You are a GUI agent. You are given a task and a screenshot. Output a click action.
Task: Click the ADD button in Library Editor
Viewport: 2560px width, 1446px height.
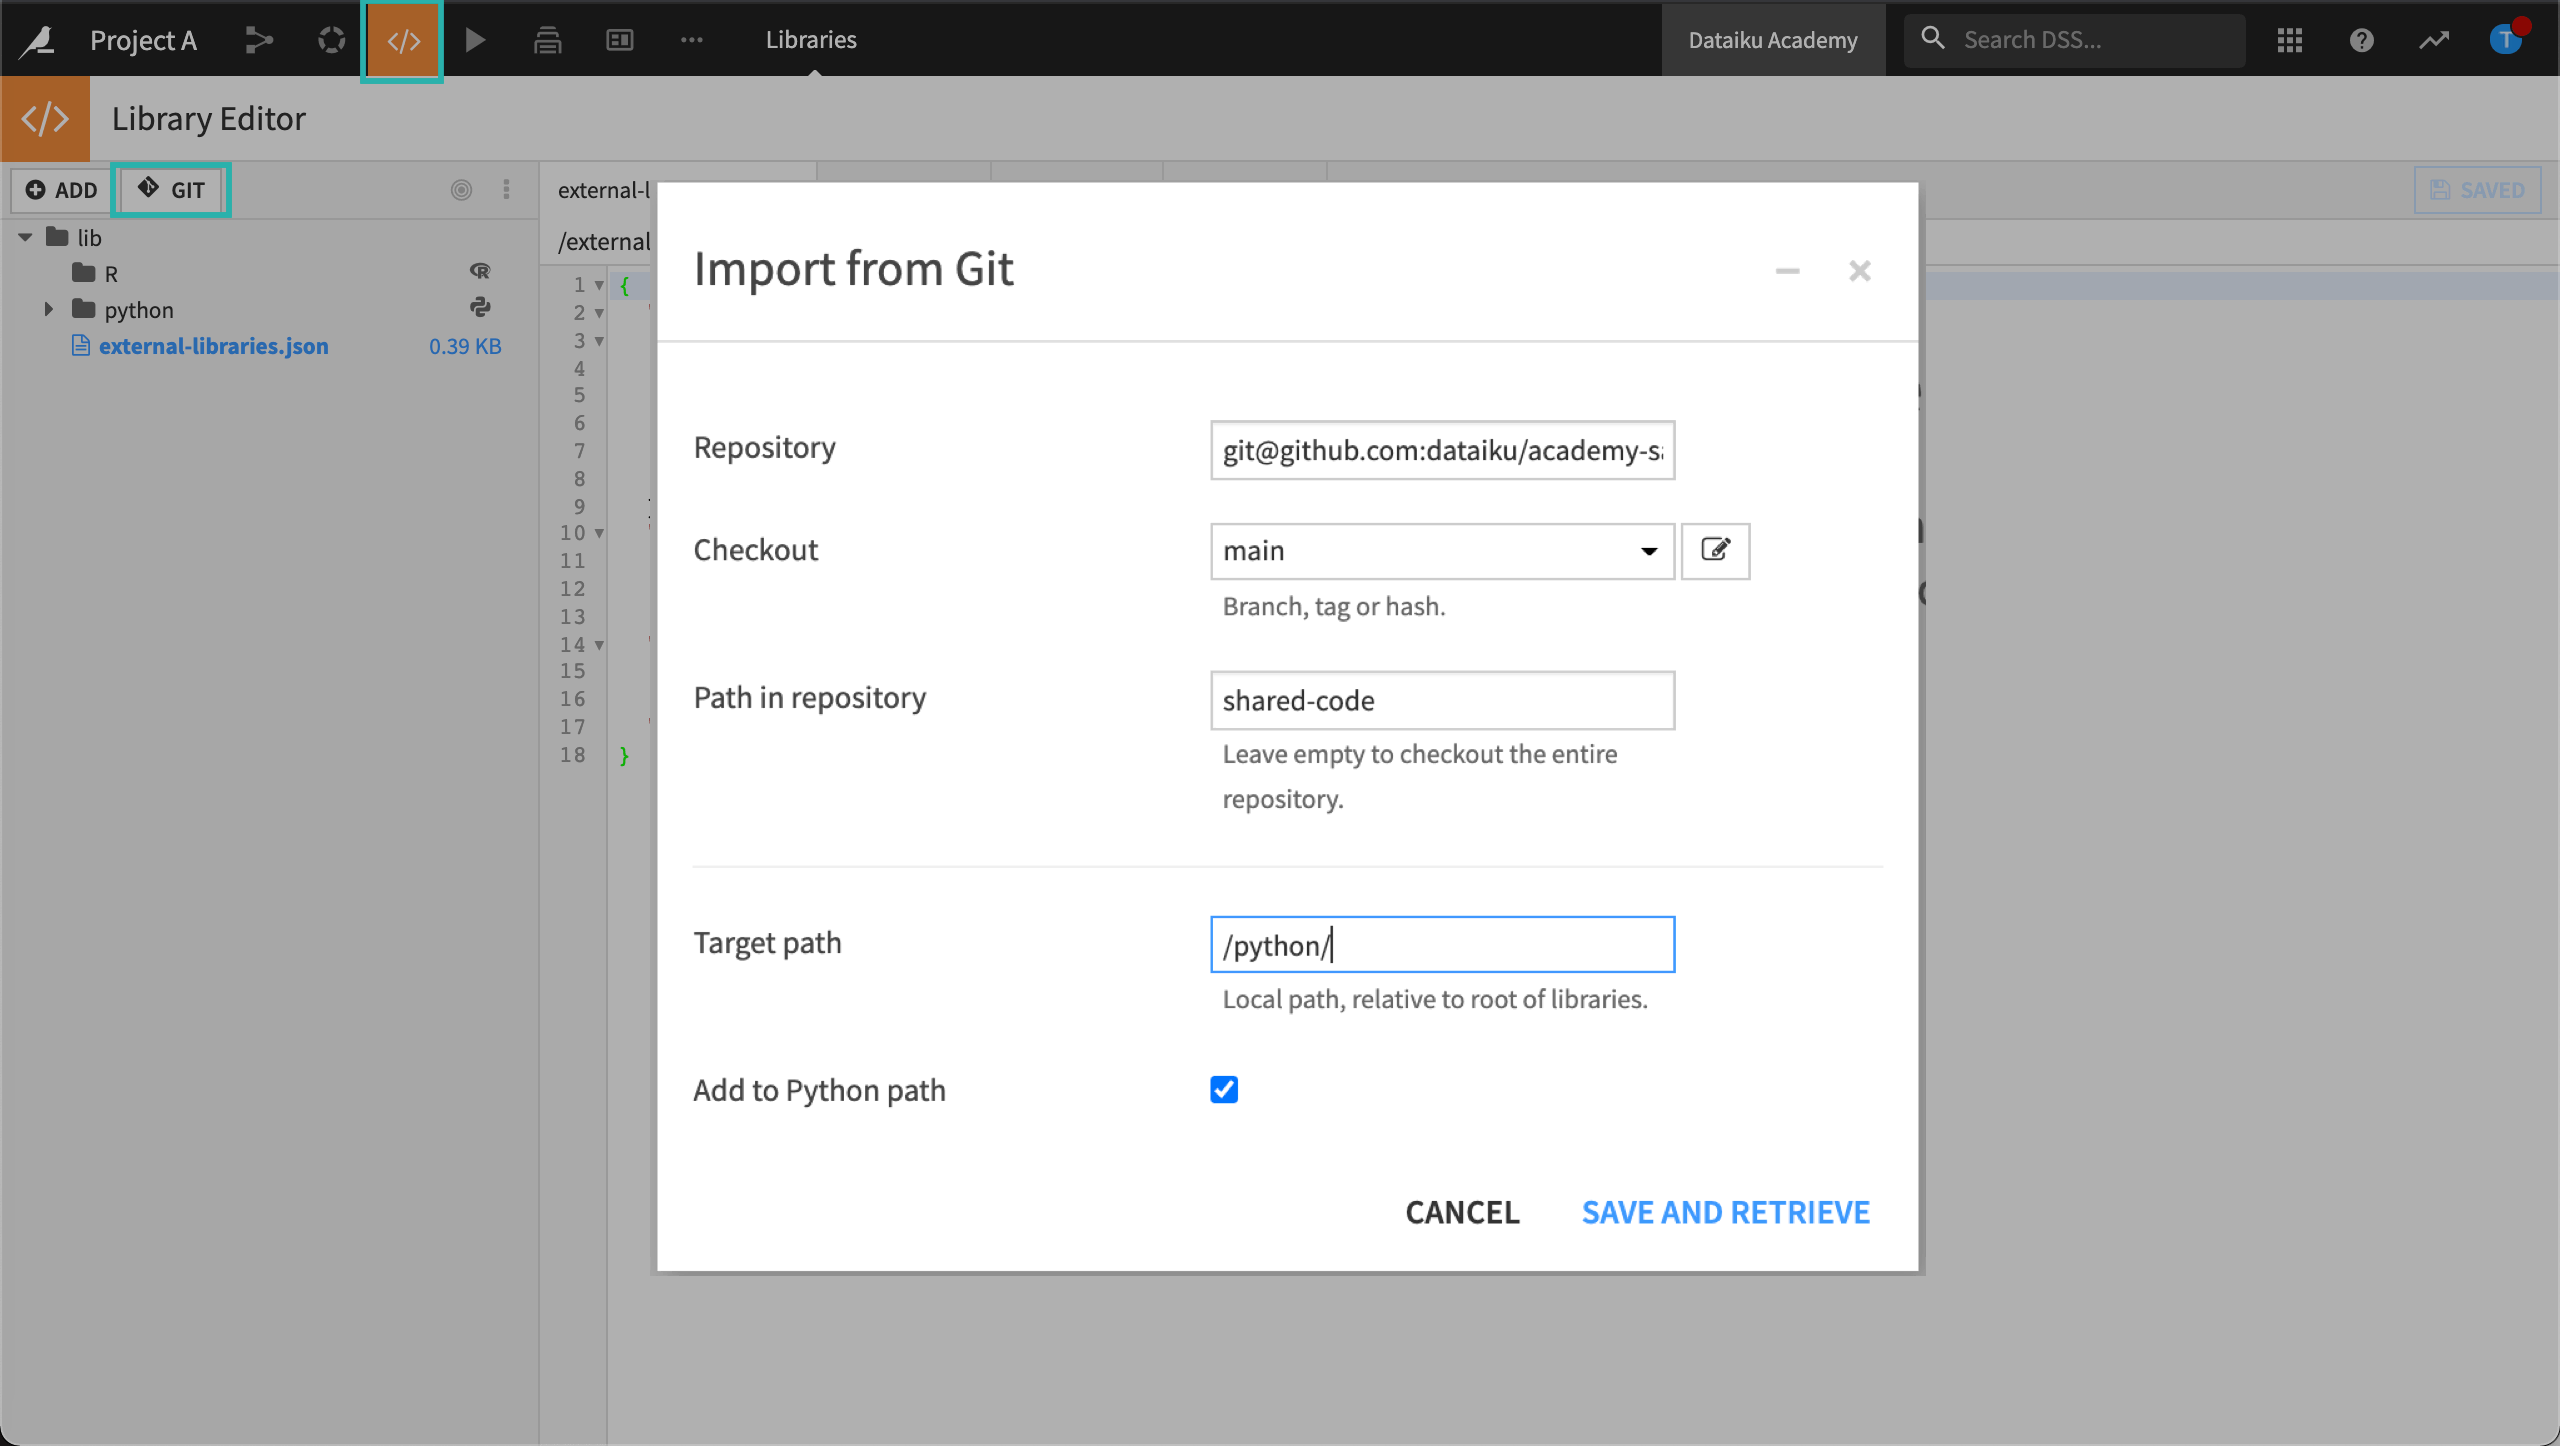pos(62,188)
